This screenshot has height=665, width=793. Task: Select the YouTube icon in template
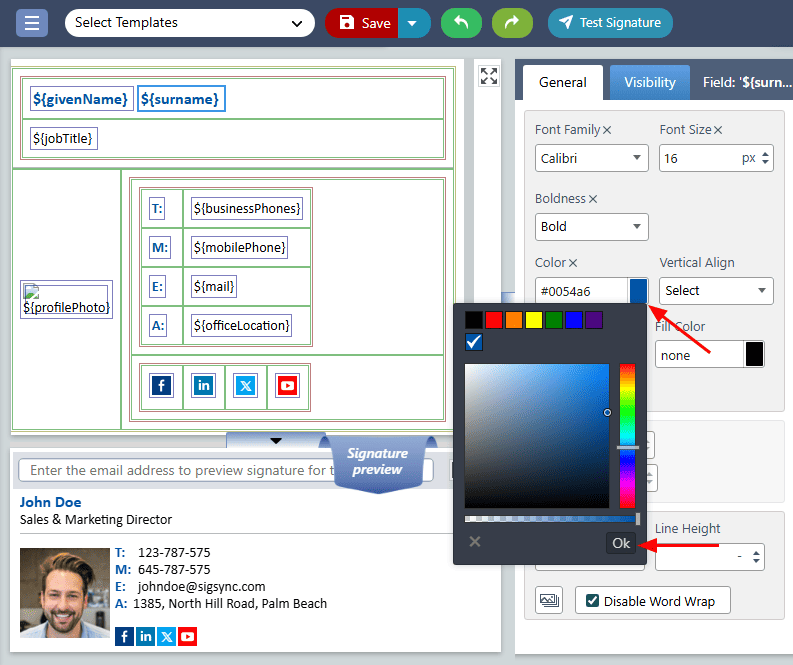tap(288, 386)
